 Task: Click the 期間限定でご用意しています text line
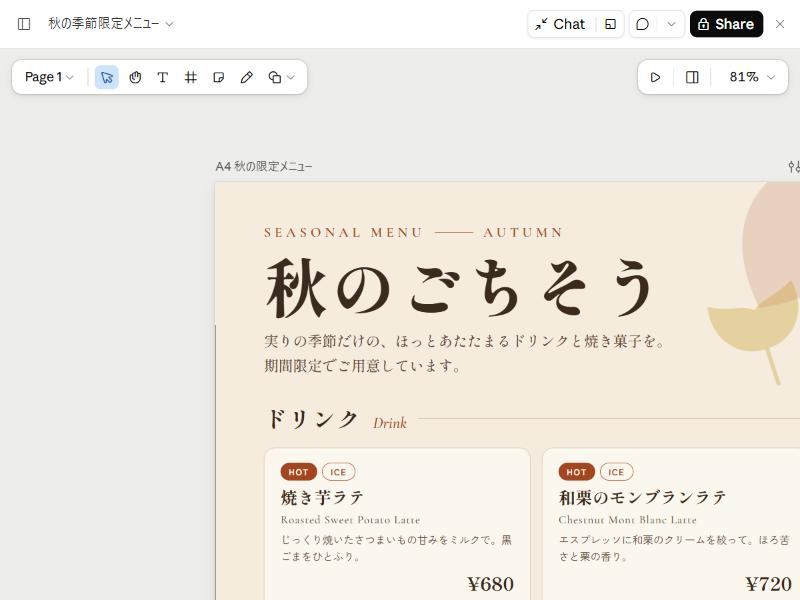pos(363,365)
